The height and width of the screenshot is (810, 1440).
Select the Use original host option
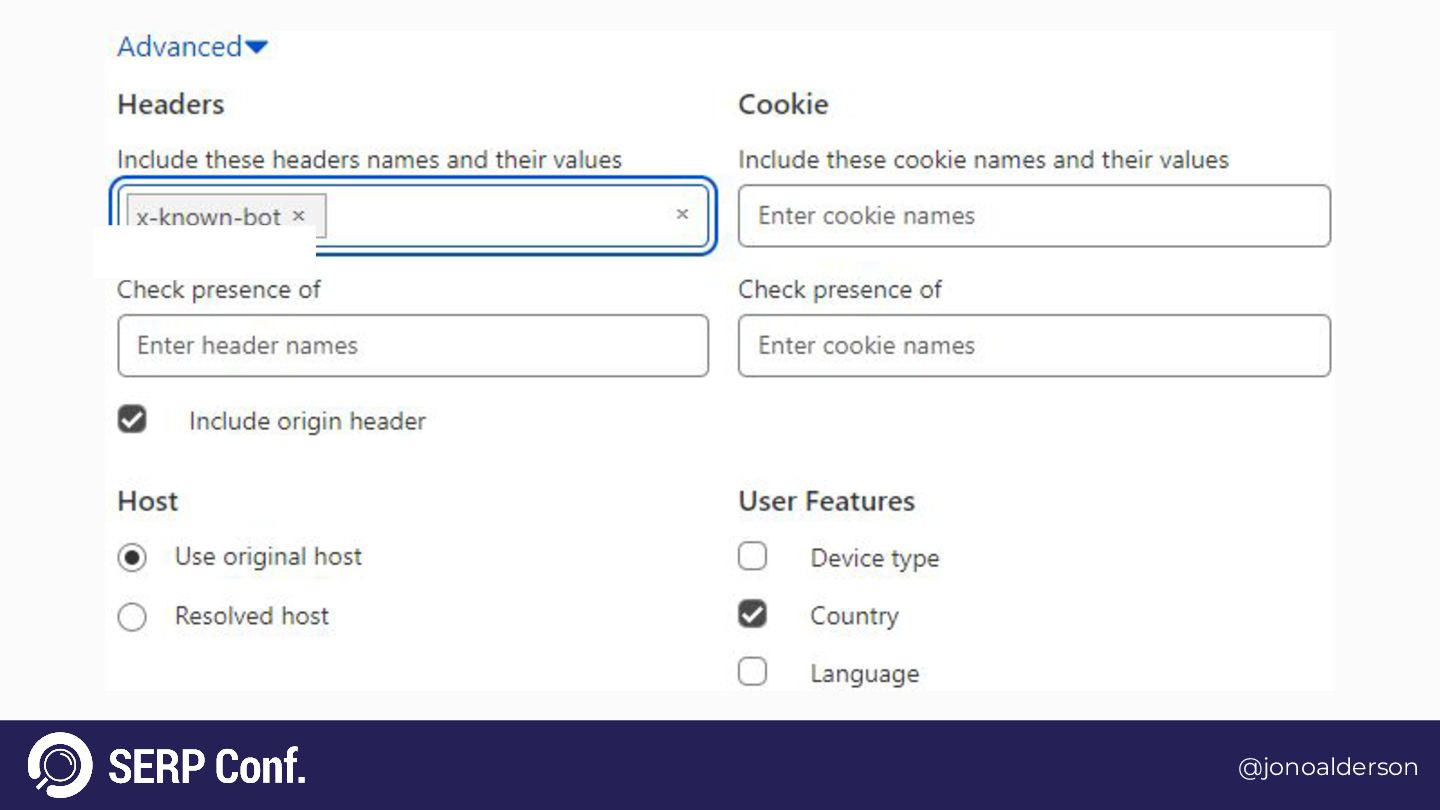tap(132, 557)
